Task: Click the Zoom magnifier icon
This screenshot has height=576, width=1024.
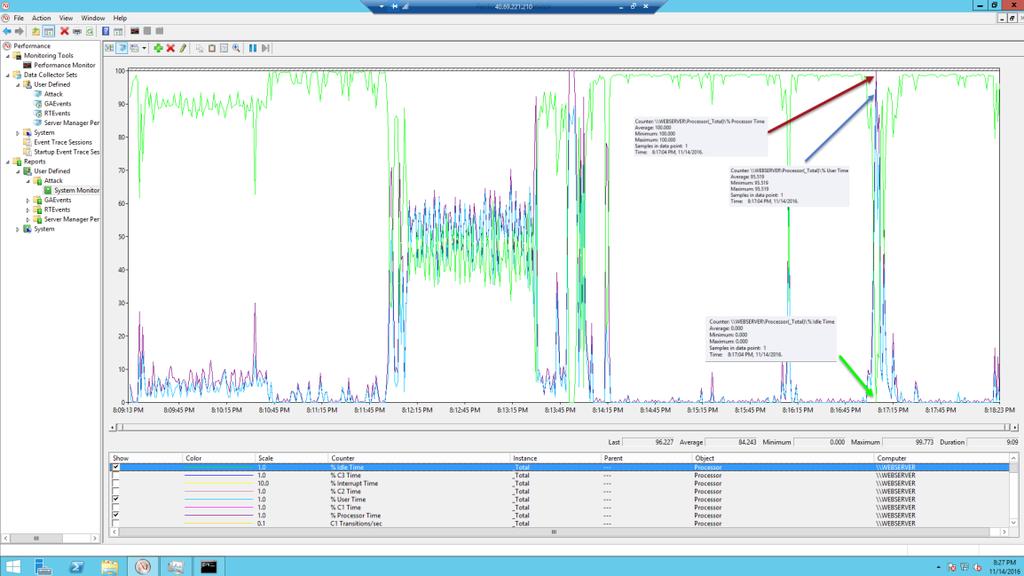Action: (x=236, y=48)
